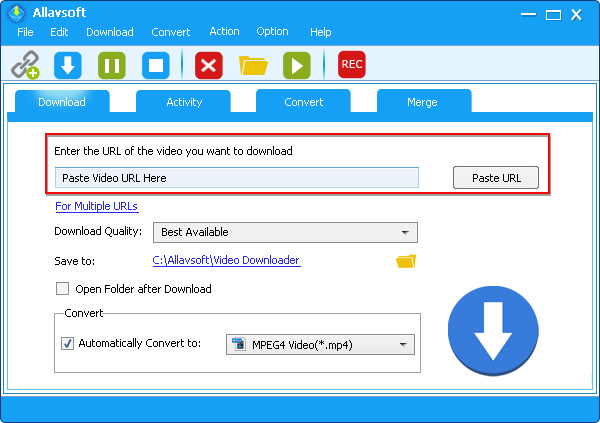Toggle Open Folder after Download checkbox
This screenshot has height=423, width=600.
(62, 289)
